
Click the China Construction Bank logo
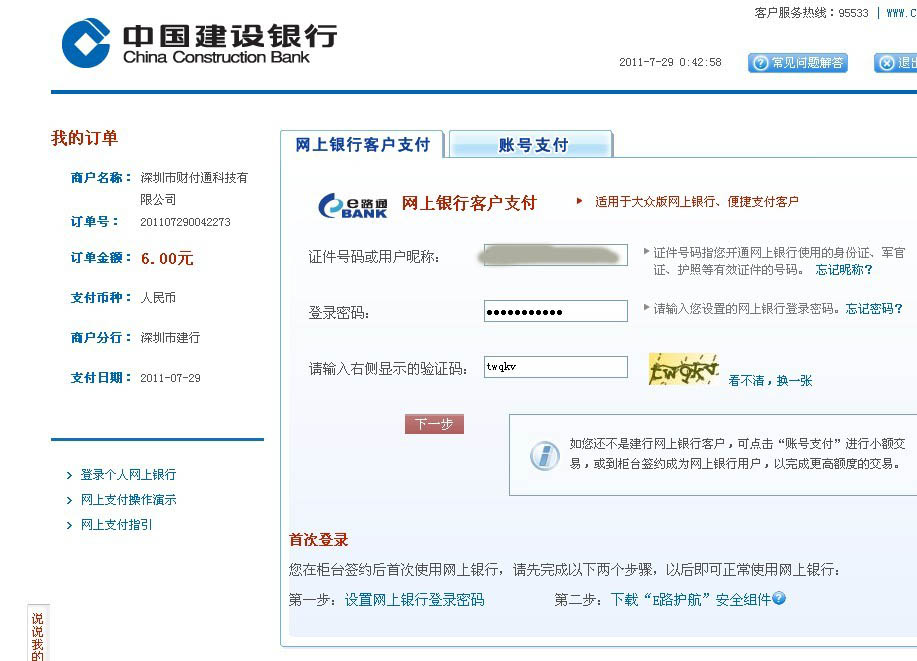[x=199, y=43]
